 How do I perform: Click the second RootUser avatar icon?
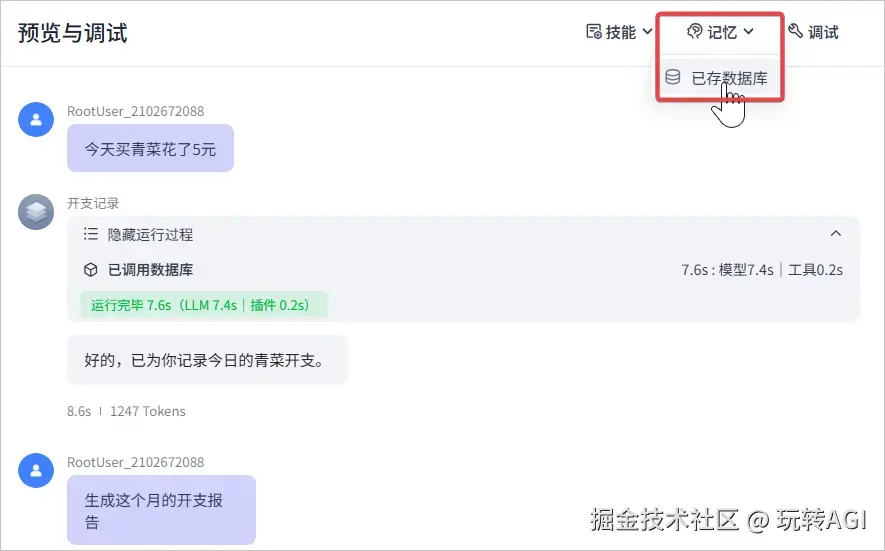coord(36,471)
